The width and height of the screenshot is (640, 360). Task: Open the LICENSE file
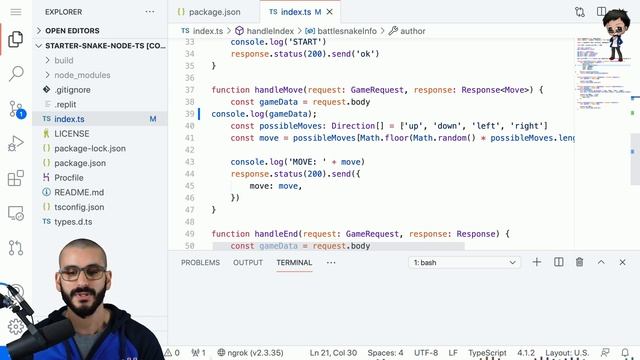pyautogui.click(x=100, y=134)
